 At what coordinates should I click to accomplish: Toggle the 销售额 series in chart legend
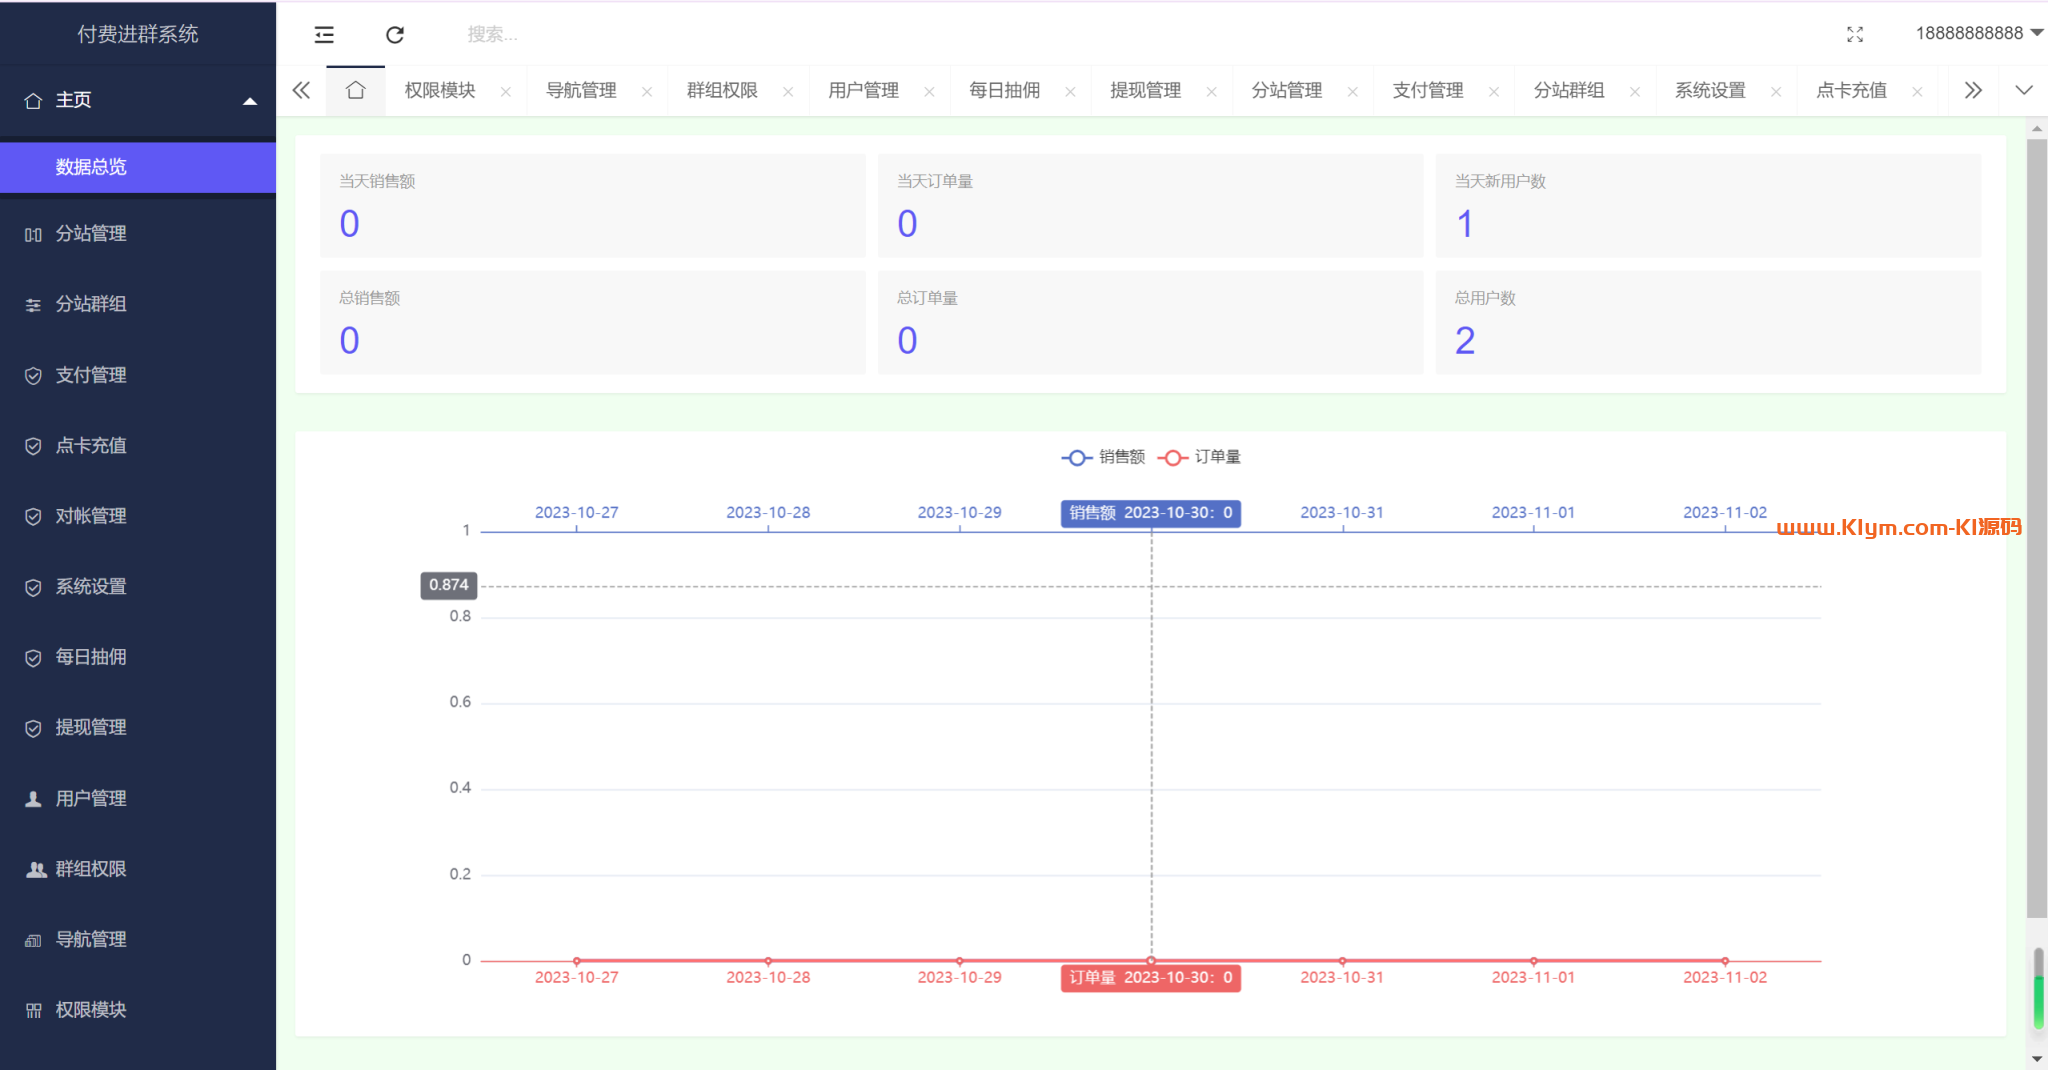tap(1103, 457)
